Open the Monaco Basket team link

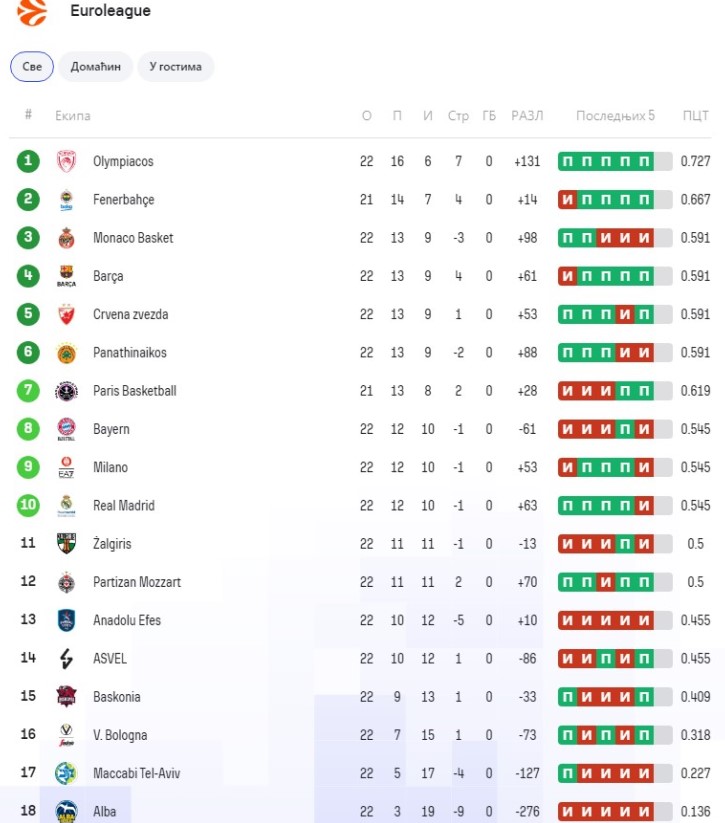(x=133, y=238)
